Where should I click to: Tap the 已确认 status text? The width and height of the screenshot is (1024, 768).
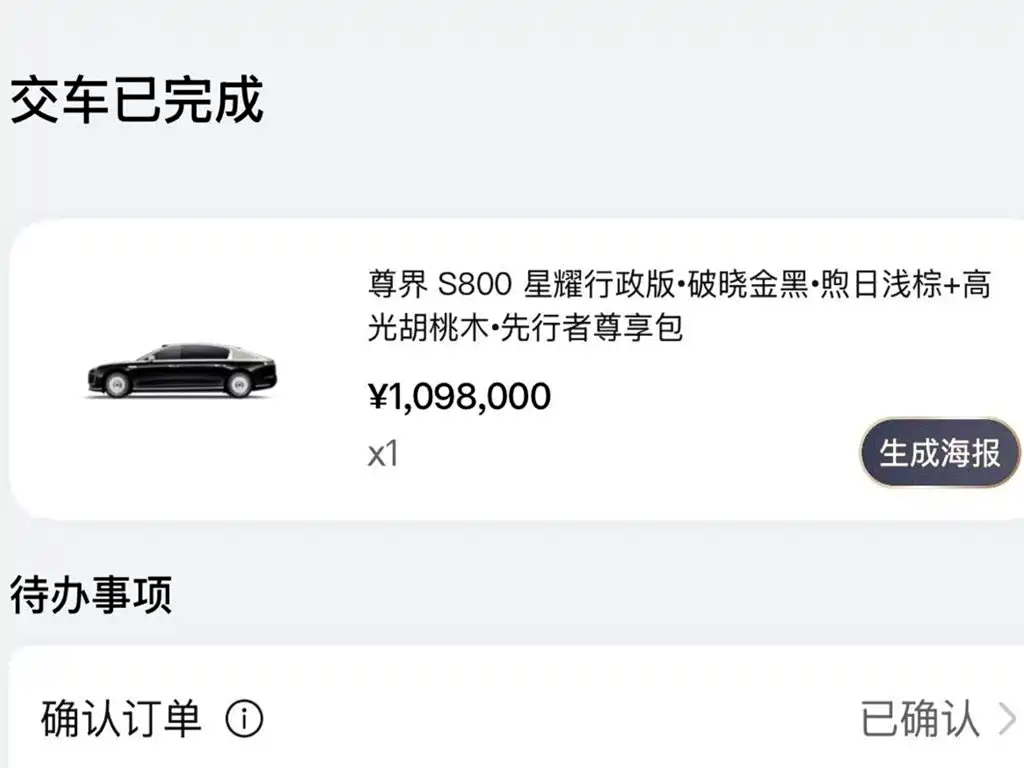pos(920,719)
